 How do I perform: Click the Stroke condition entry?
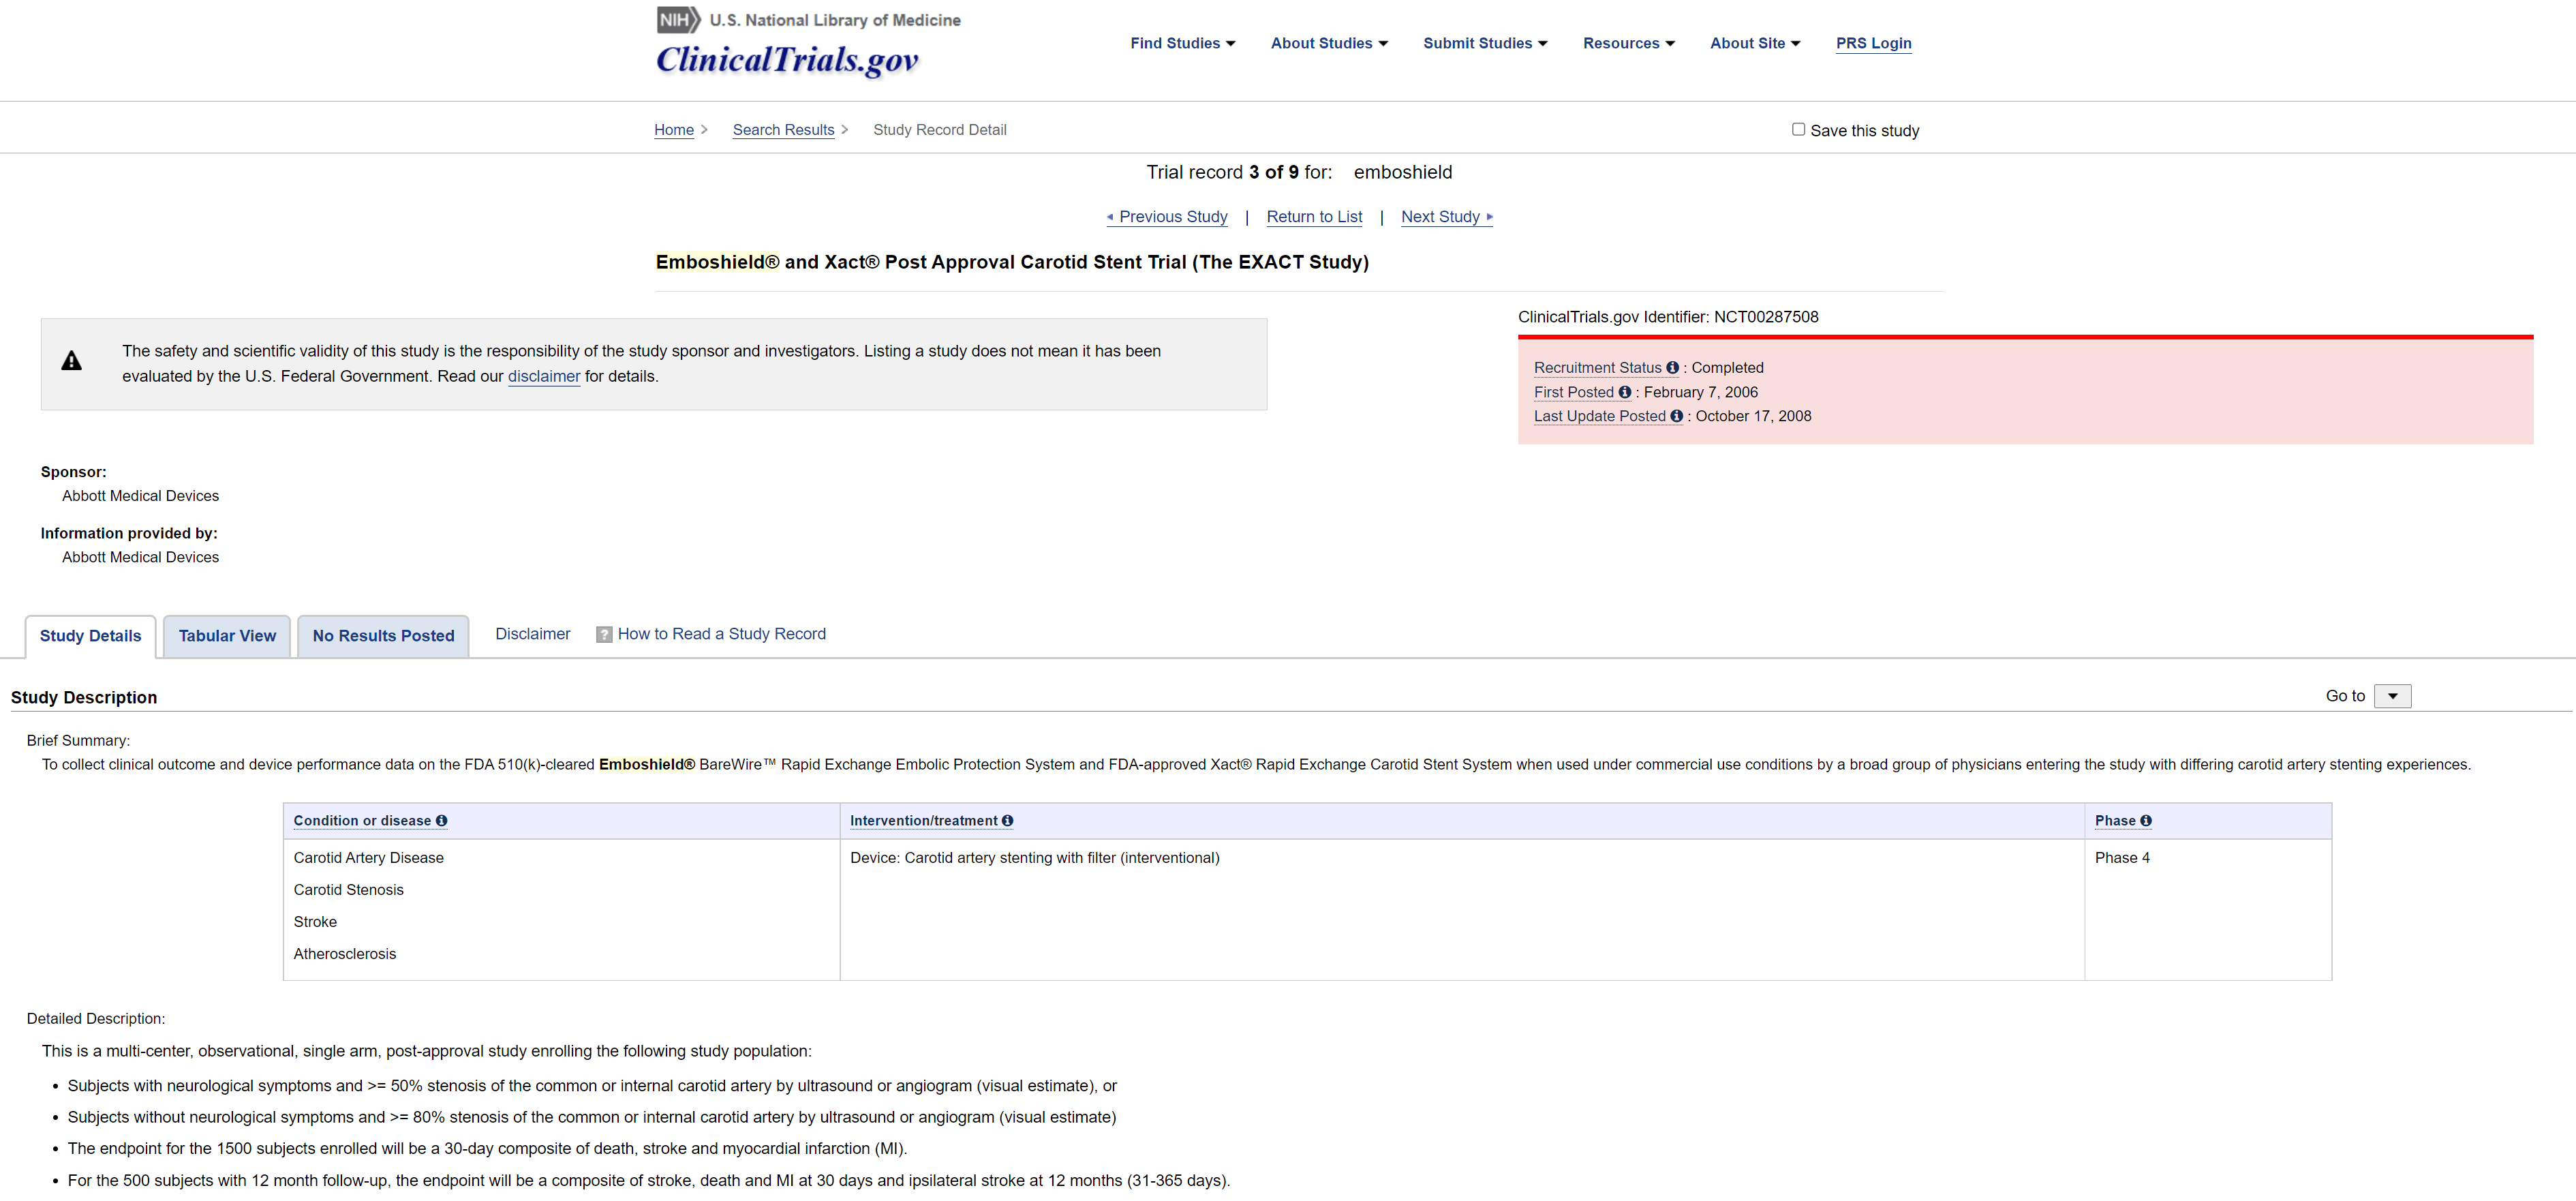coord(315,922)
